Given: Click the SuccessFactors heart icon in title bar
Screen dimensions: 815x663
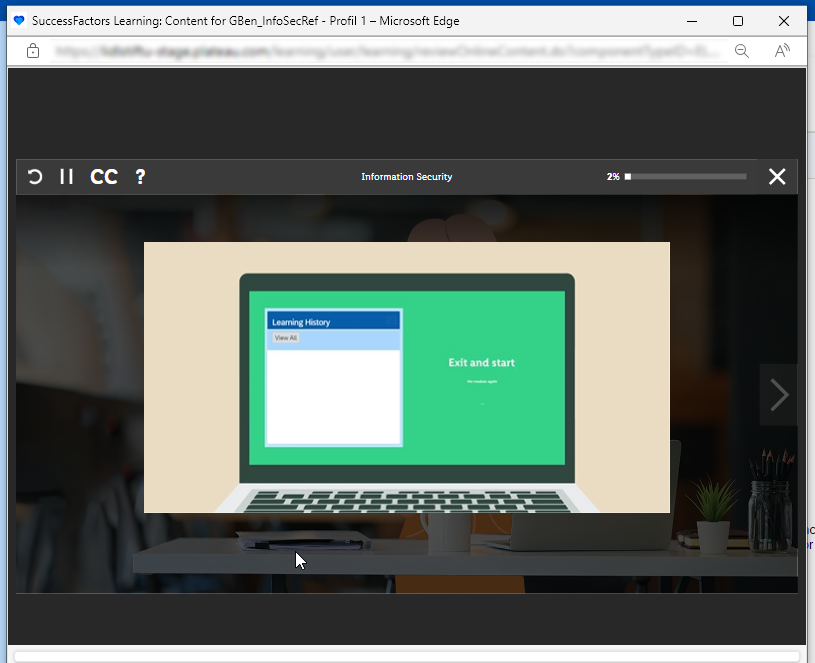Looking at the screenshot, I should tap(19, 21).
